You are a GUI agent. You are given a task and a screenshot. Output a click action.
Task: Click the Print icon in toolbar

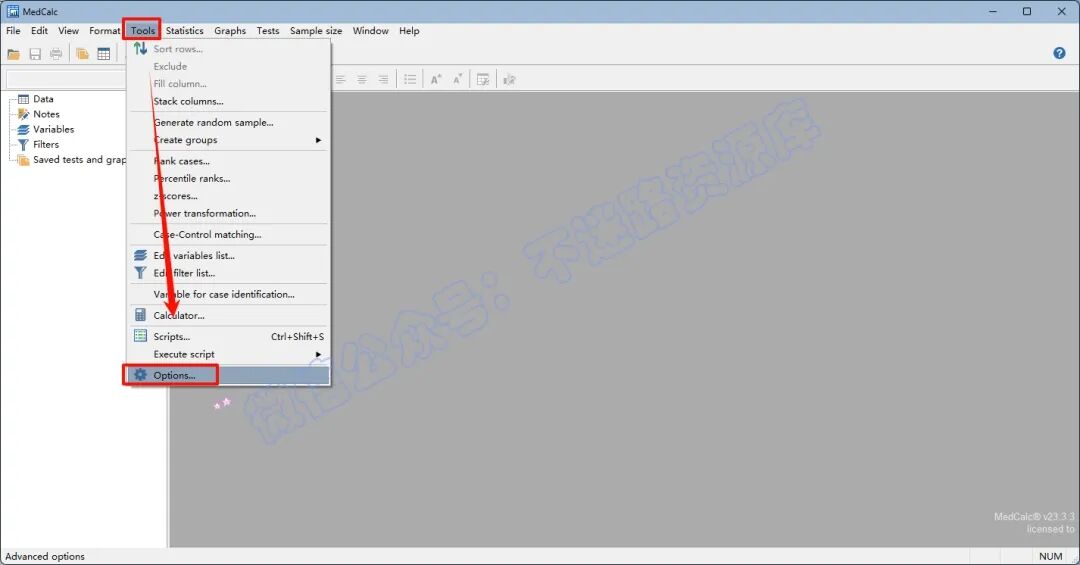(x=56, y=54)
